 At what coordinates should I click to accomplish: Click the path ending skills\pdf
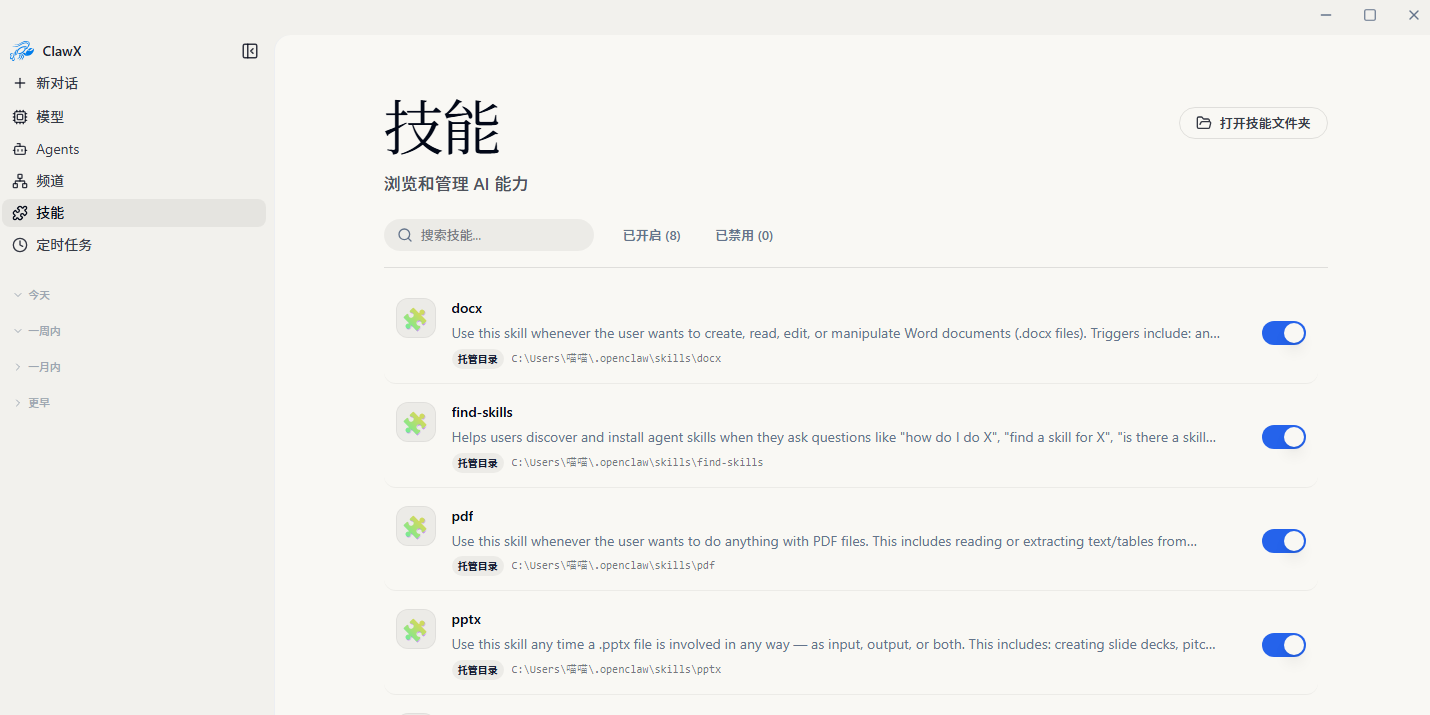(613, 565)
